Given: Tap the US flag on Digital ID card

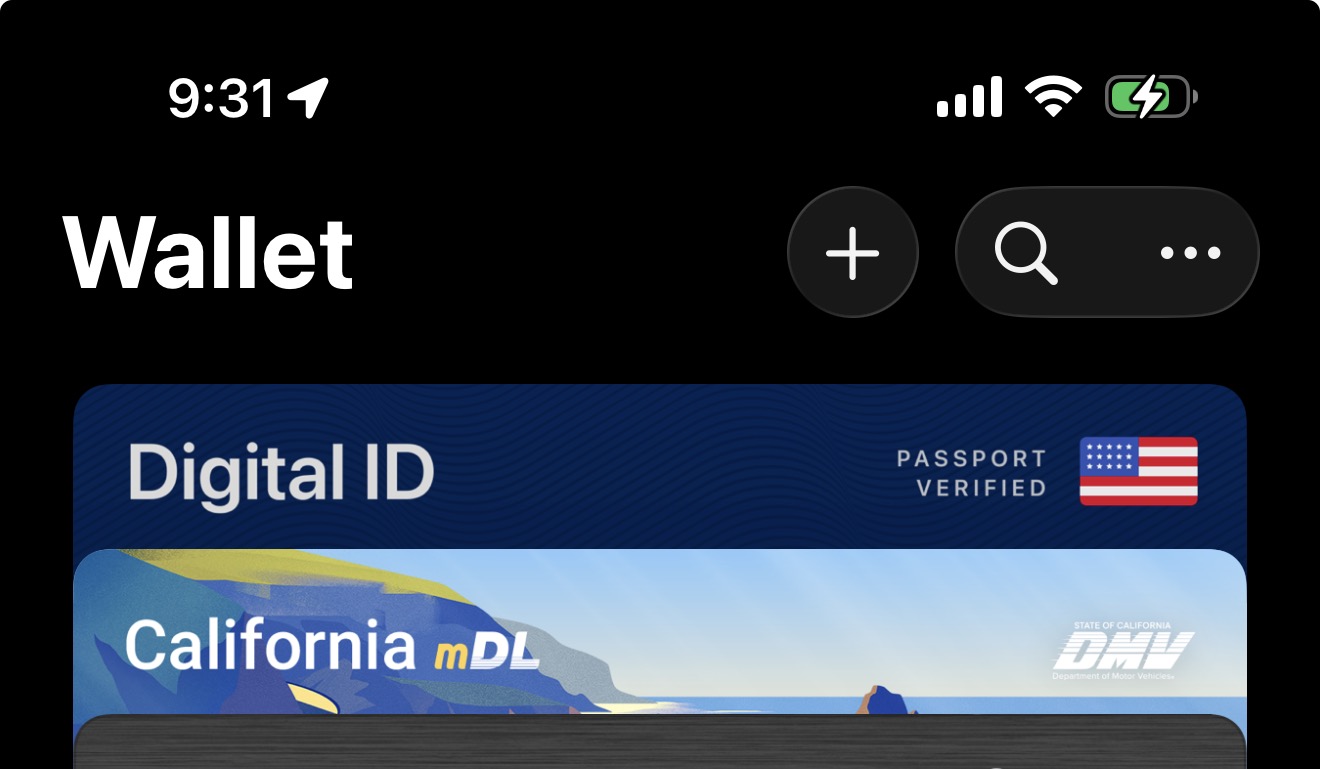Looking at the screenshot, I should click(1138, 471).
